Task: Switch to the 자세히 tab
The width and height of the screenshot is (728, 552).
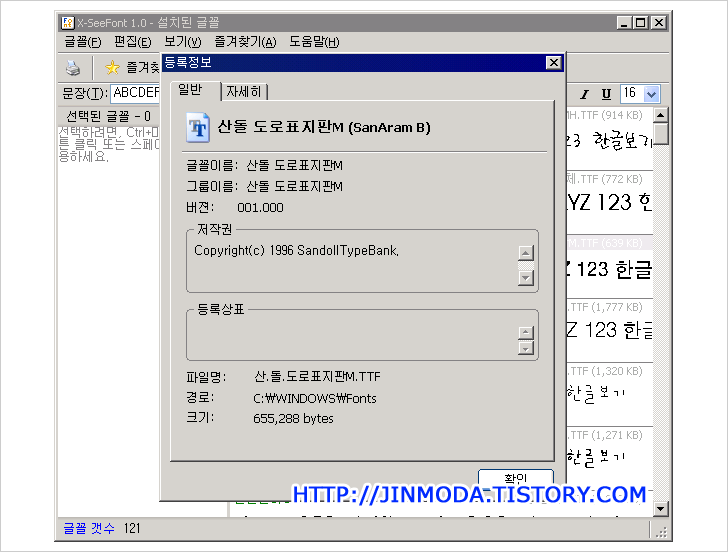Action: pos(245,91)
